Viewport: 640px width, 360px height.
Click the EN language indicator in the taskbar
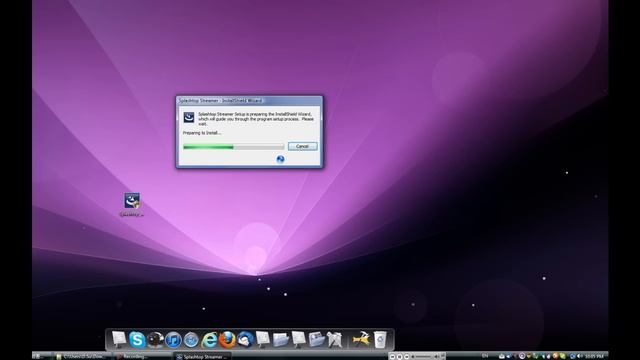pos(485,356)
